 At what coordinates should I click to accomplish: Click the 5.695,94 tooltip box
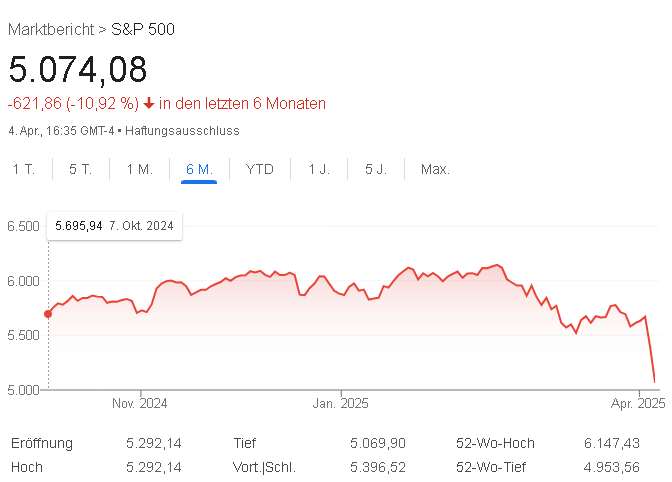[x=114, y=226]
